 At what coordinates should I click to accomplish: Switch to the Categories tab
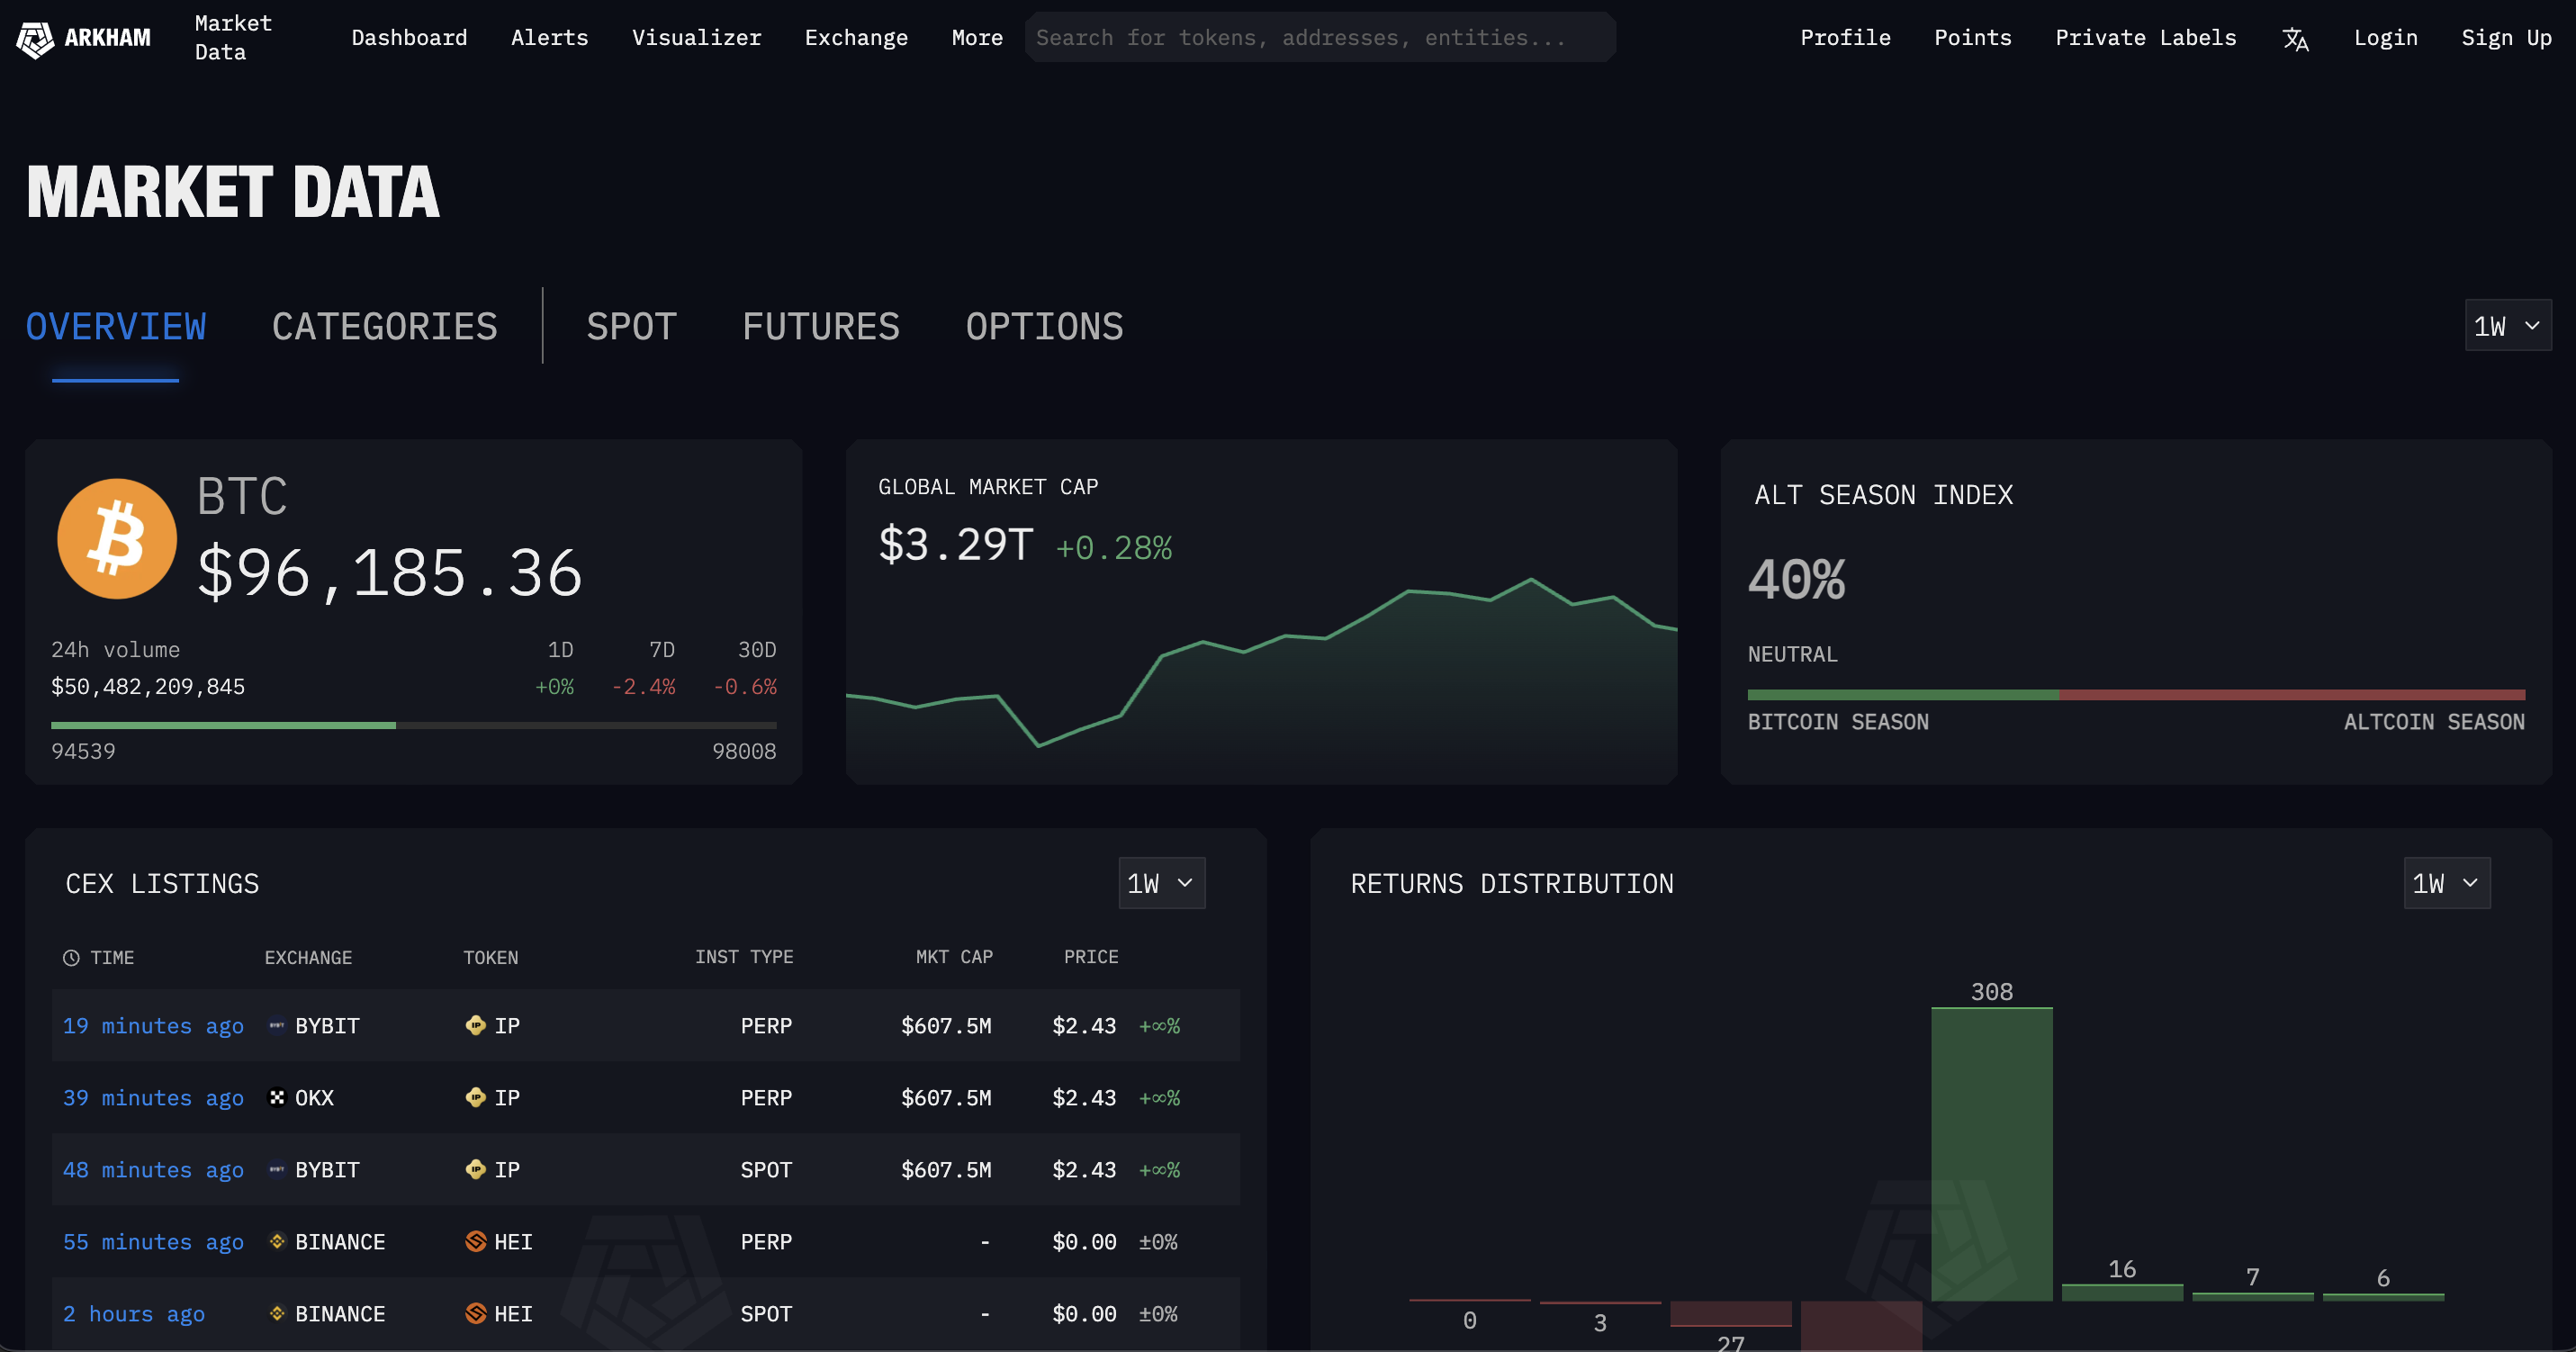pos(384,327)
